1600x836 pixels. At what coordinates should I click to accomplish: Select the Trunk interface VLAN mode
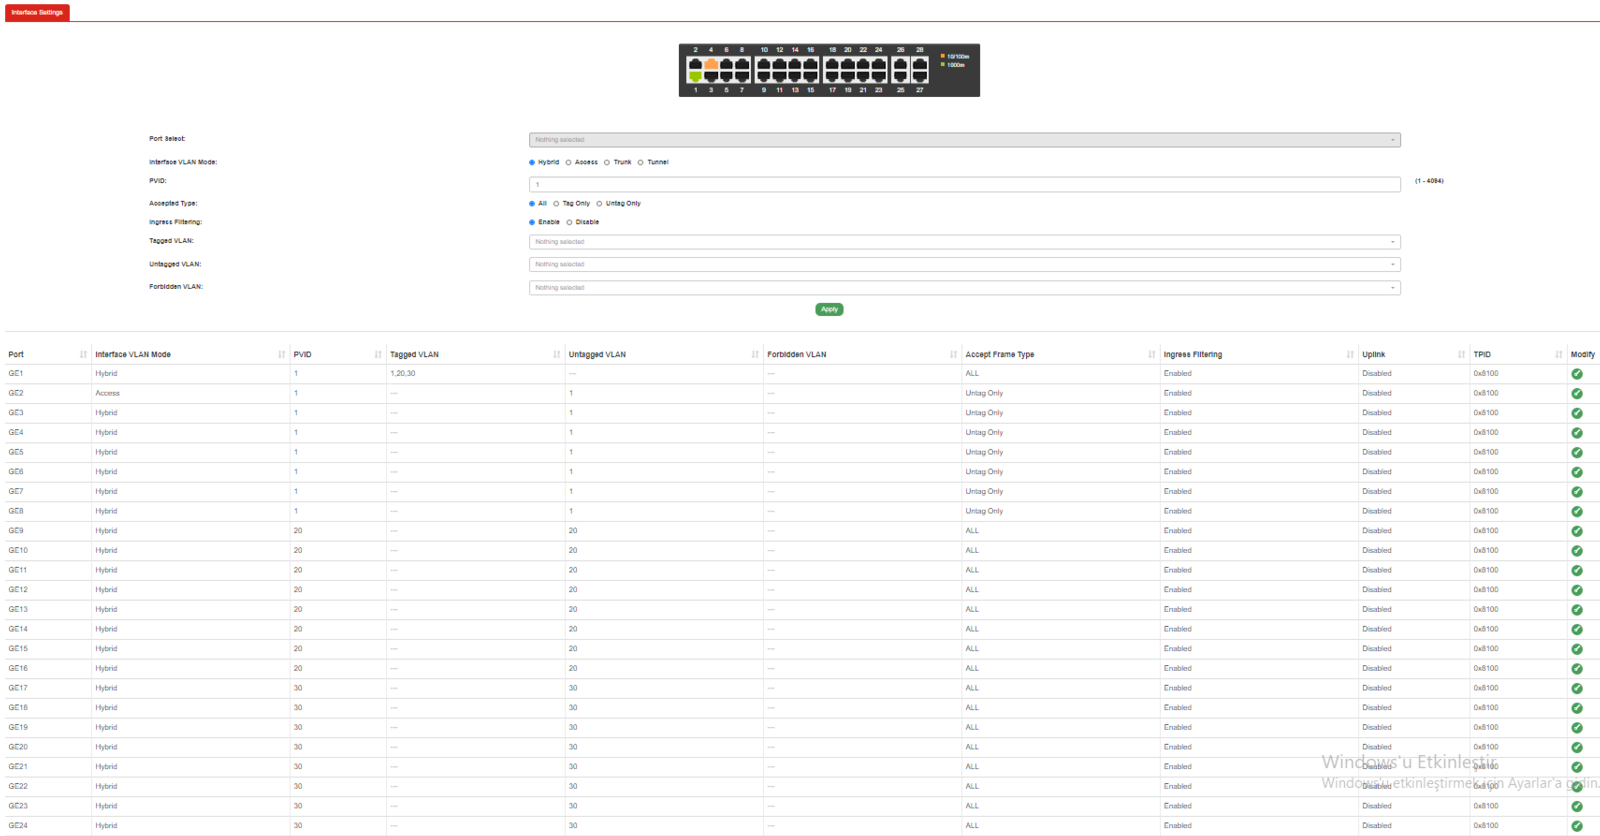point(607,162)
